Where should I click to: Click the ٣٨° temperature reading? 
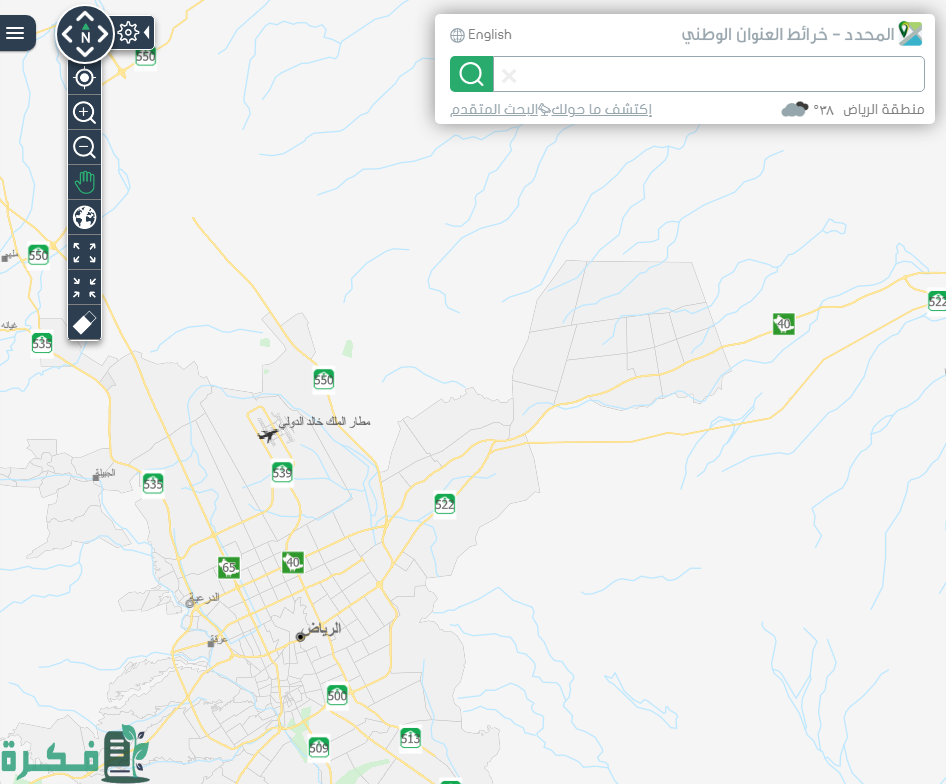coord(824,109)
